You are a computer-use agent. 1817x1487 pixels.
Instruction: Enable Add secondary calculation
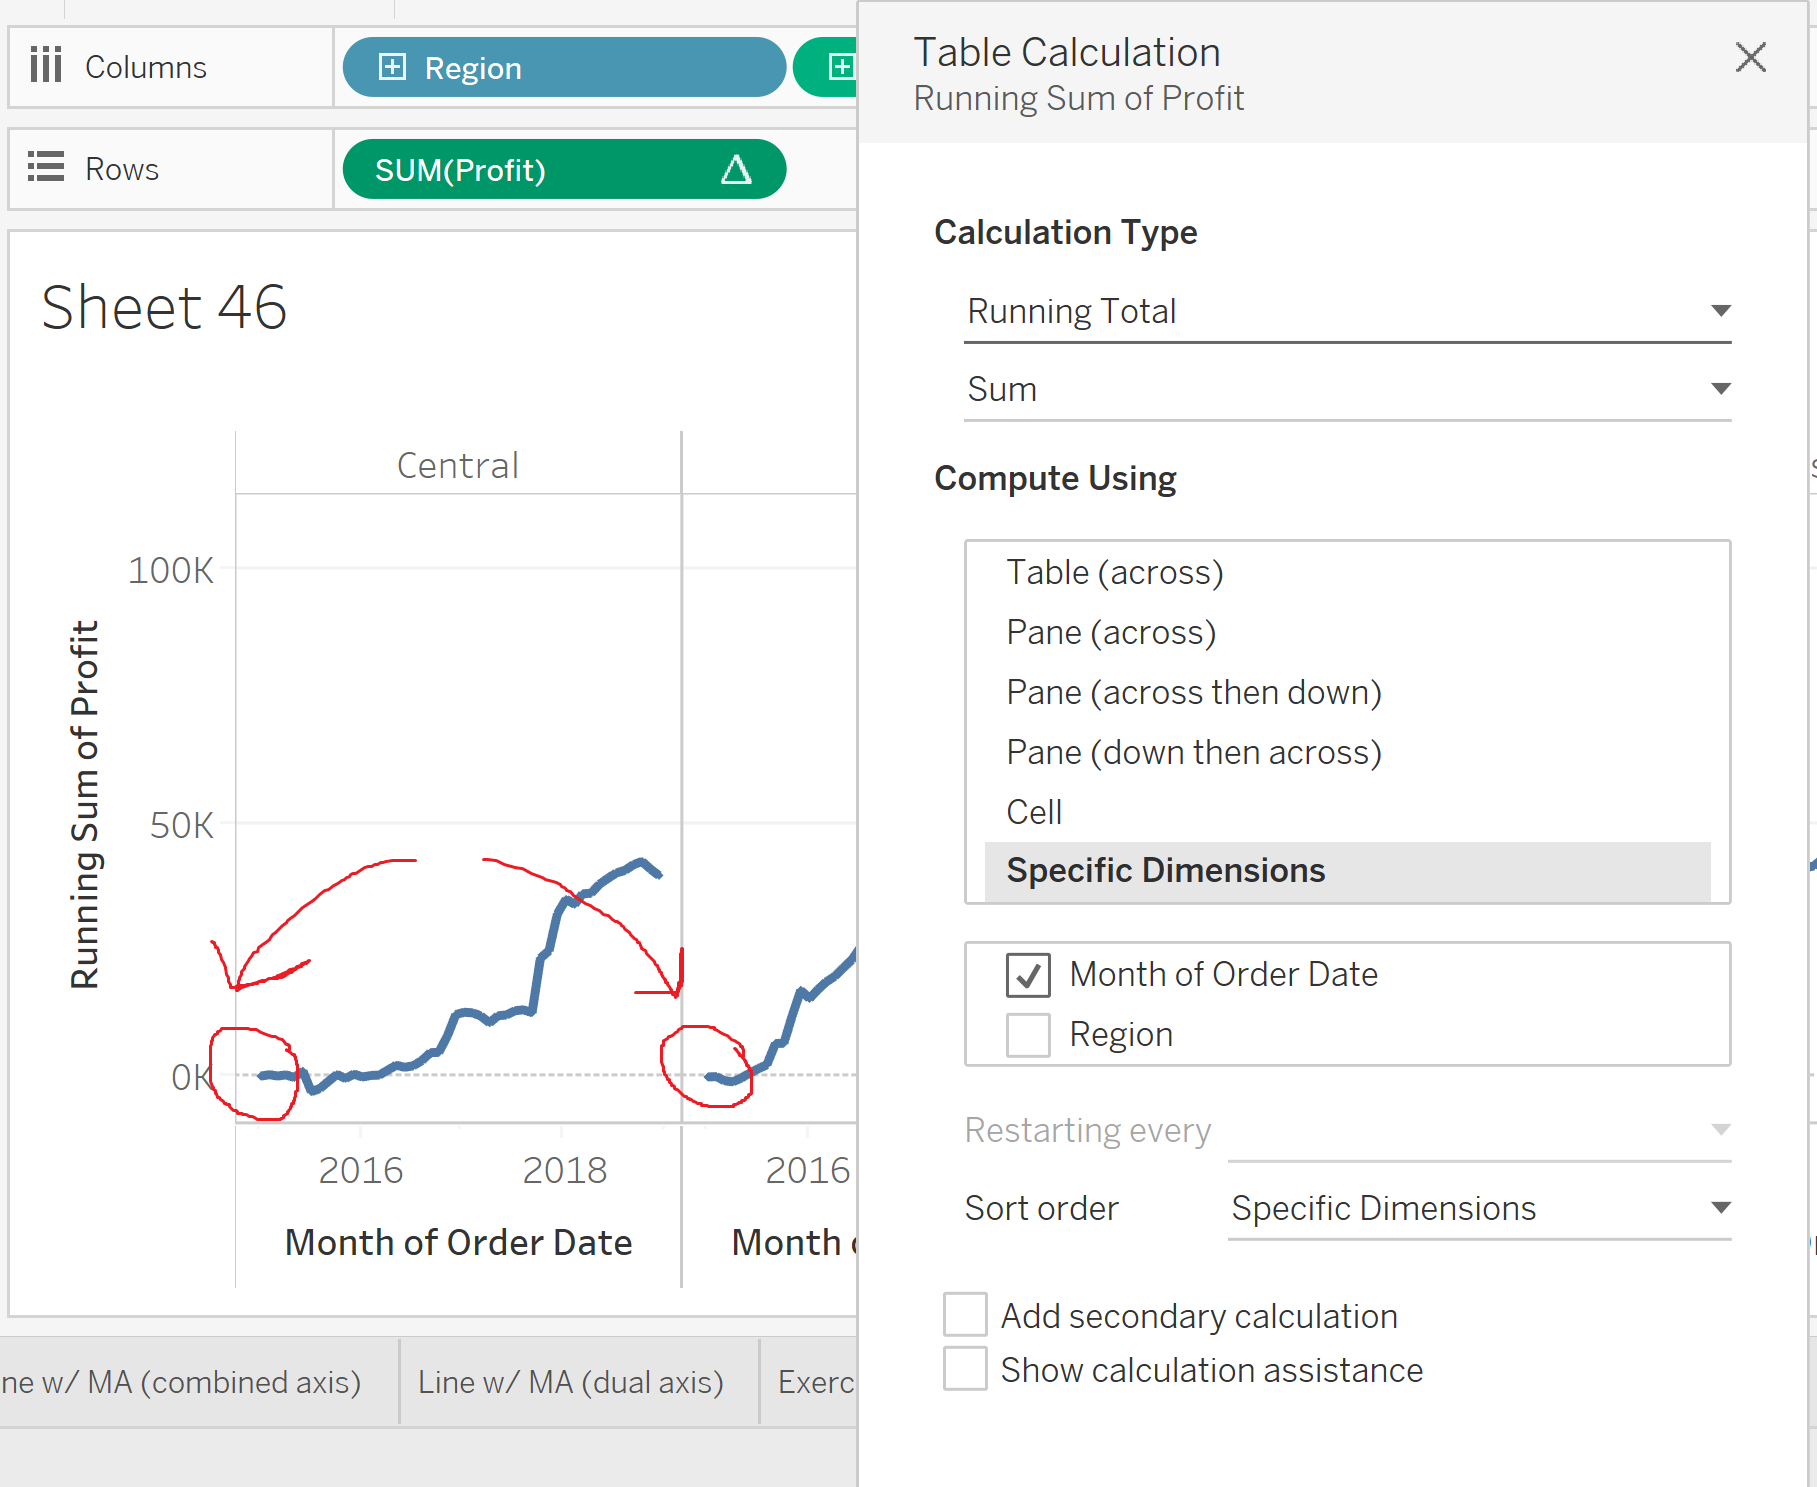(964, 1315)
